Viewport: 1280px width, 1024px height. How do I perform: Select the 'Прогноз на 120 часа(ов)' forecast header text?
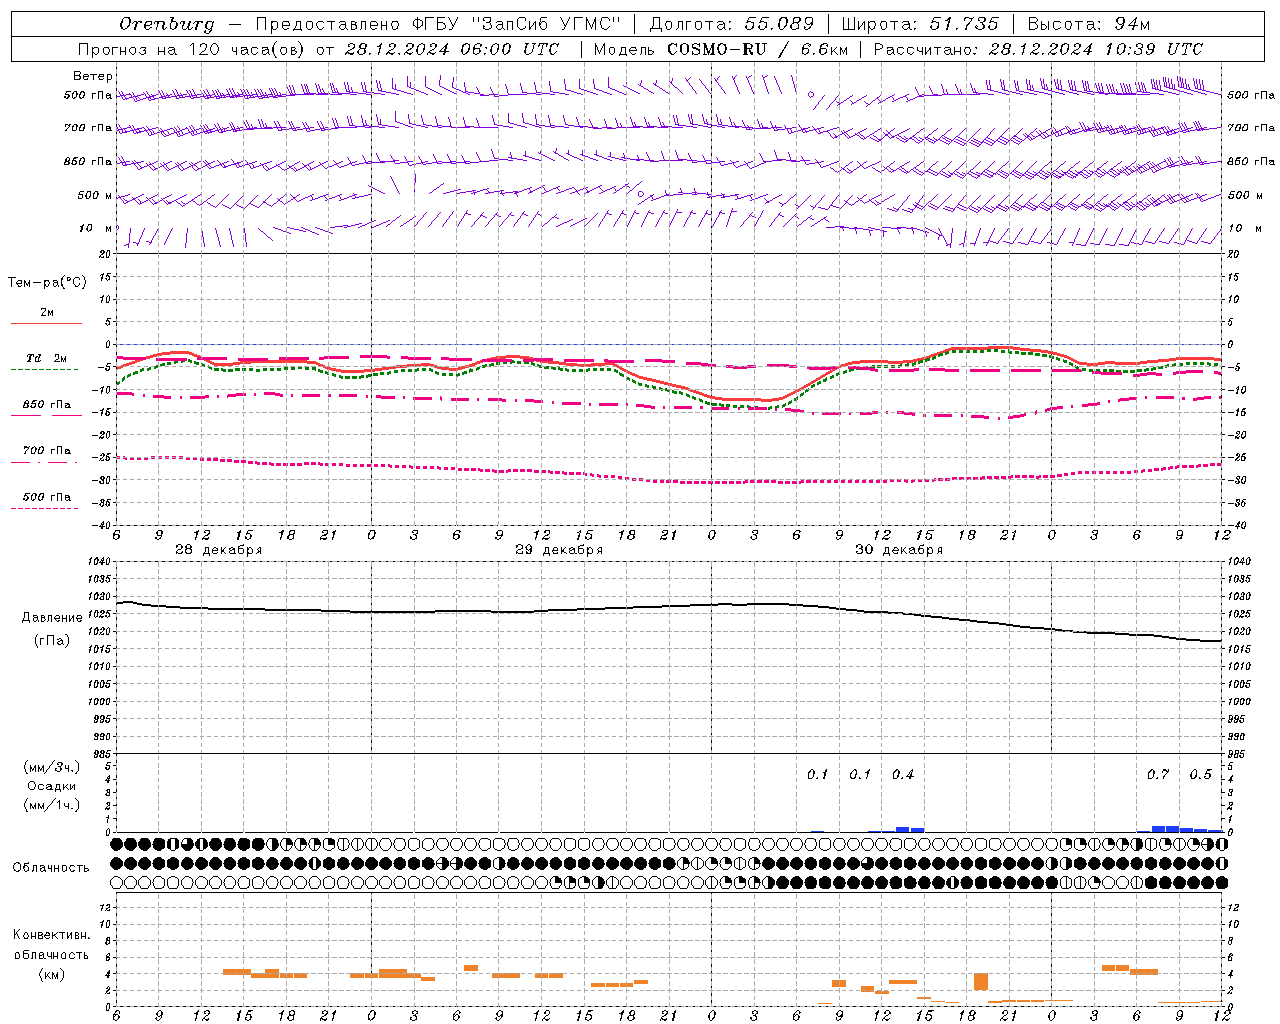pos(191,49)
